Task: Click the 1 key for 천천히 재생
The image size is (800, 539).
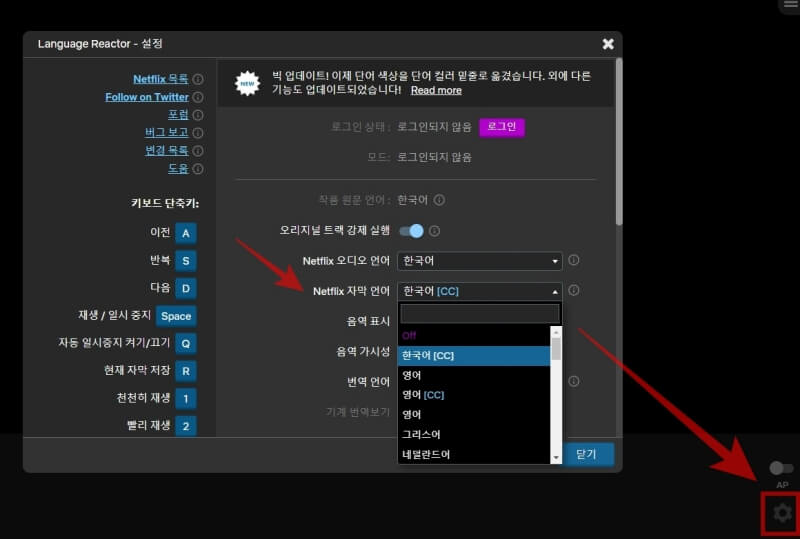Action: 186,399
